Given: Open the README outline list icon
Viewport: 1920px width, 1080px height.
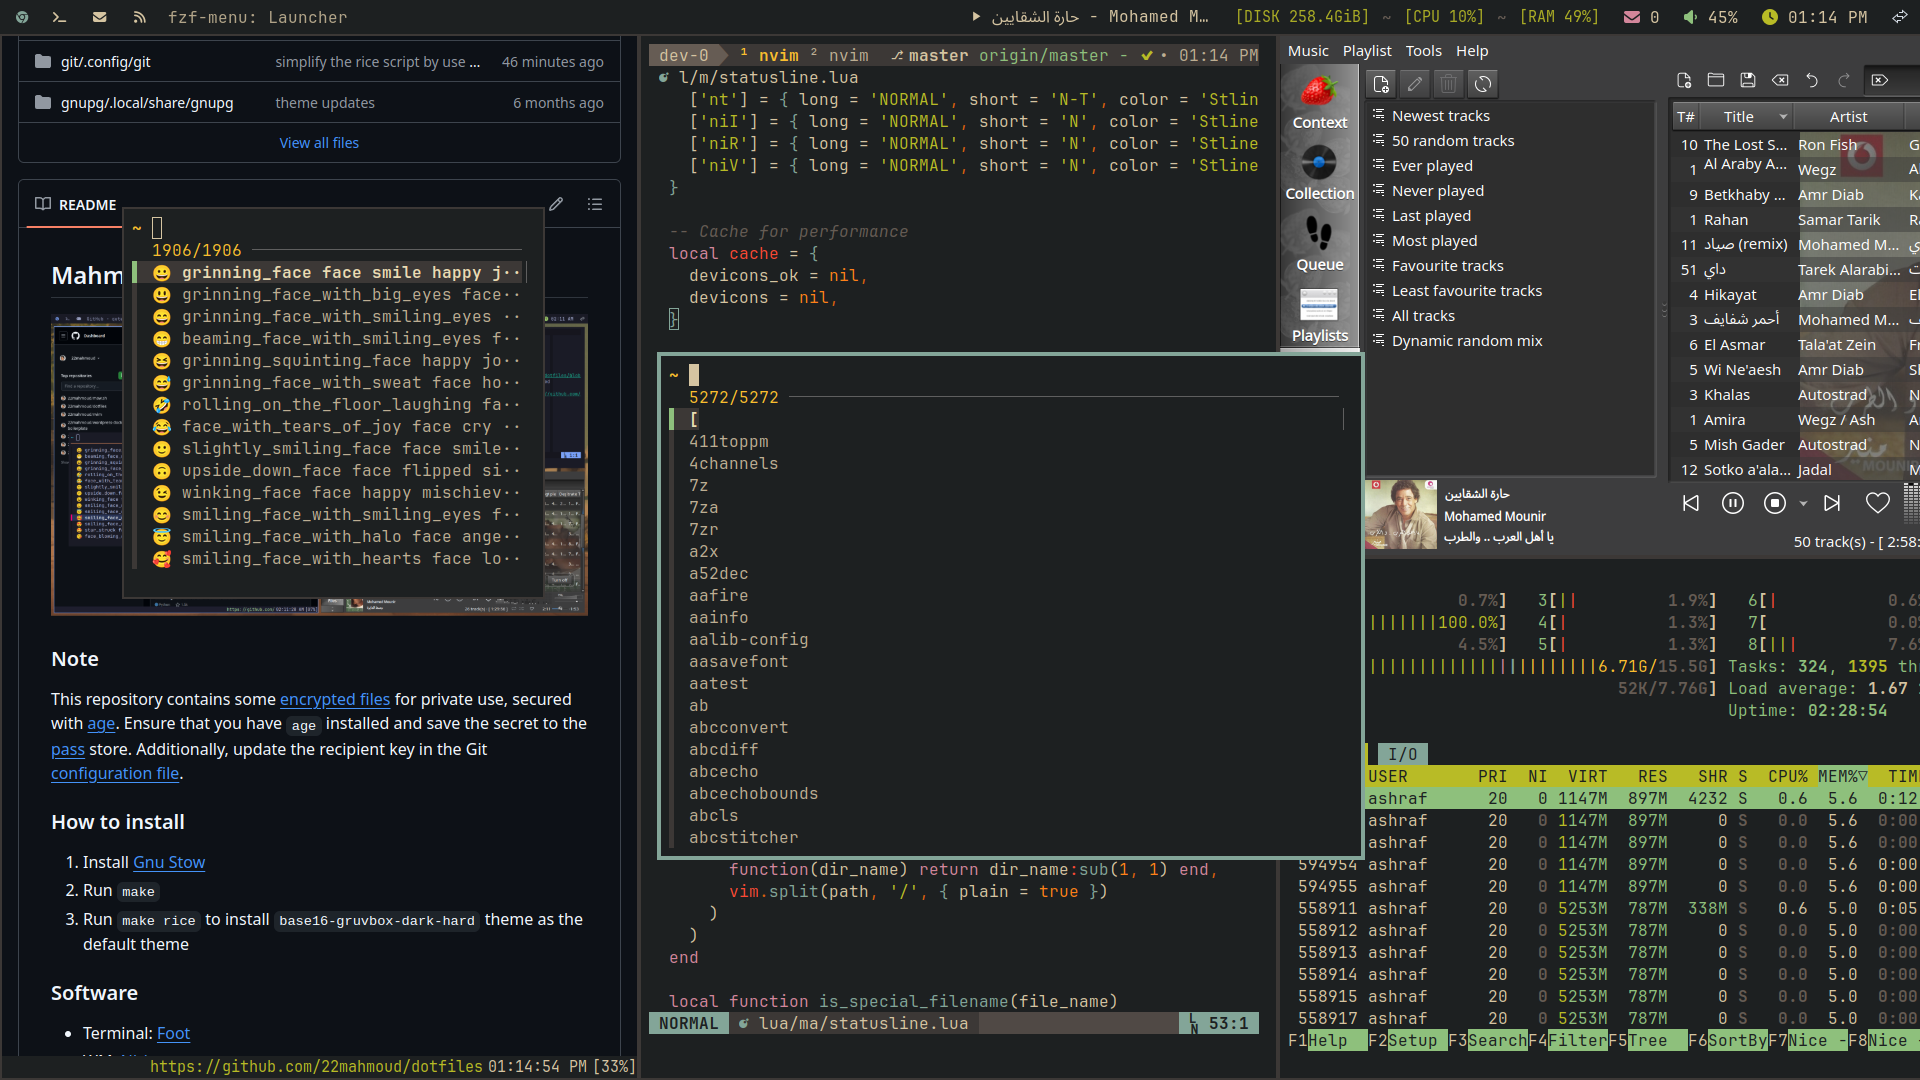Looking at the screenshot, I should (x=595, y=204).
